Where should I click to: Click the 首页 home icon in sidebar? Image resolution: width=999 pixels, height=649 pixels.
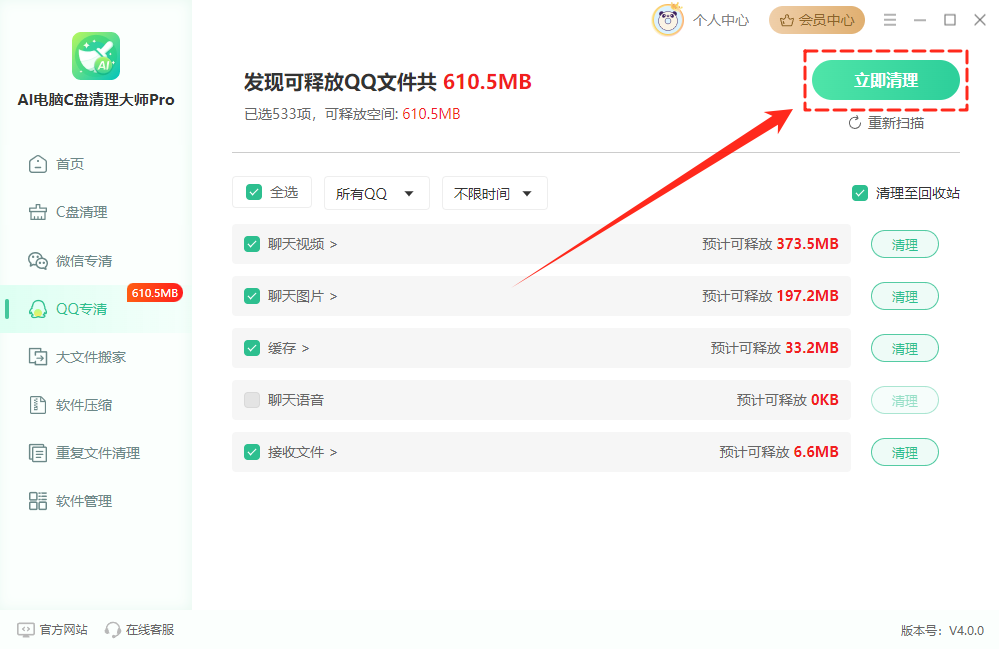[38, 164]
